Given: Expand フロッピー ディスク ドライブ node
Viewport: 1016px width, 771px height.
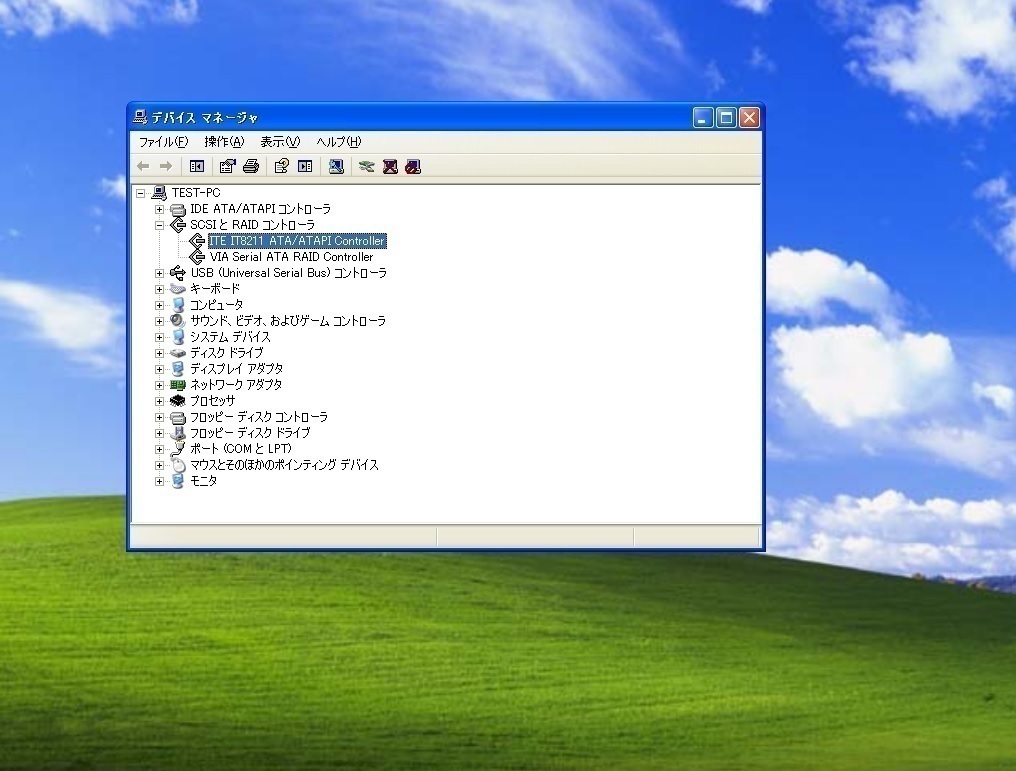Looking at the screenshot, I should tap(159, 433).
